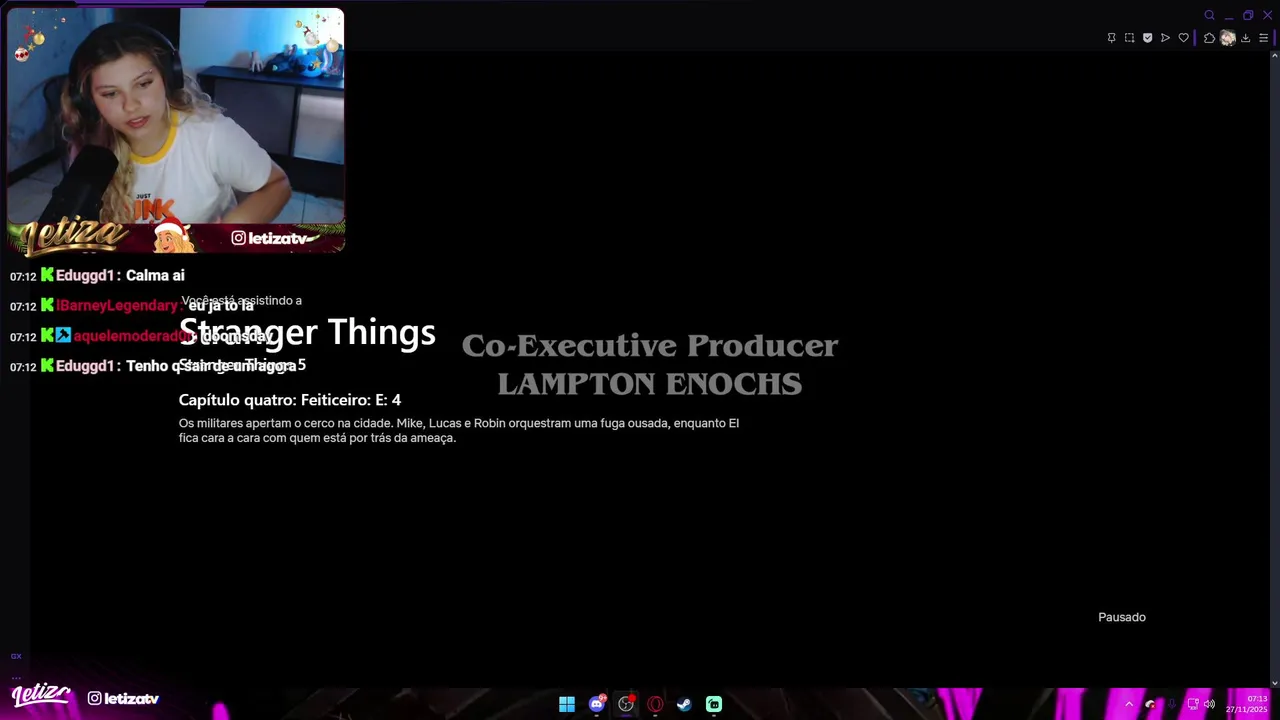1280x720 pixels.
Task: Open Steam from the taskbar
Action: [x=684, y=704]
